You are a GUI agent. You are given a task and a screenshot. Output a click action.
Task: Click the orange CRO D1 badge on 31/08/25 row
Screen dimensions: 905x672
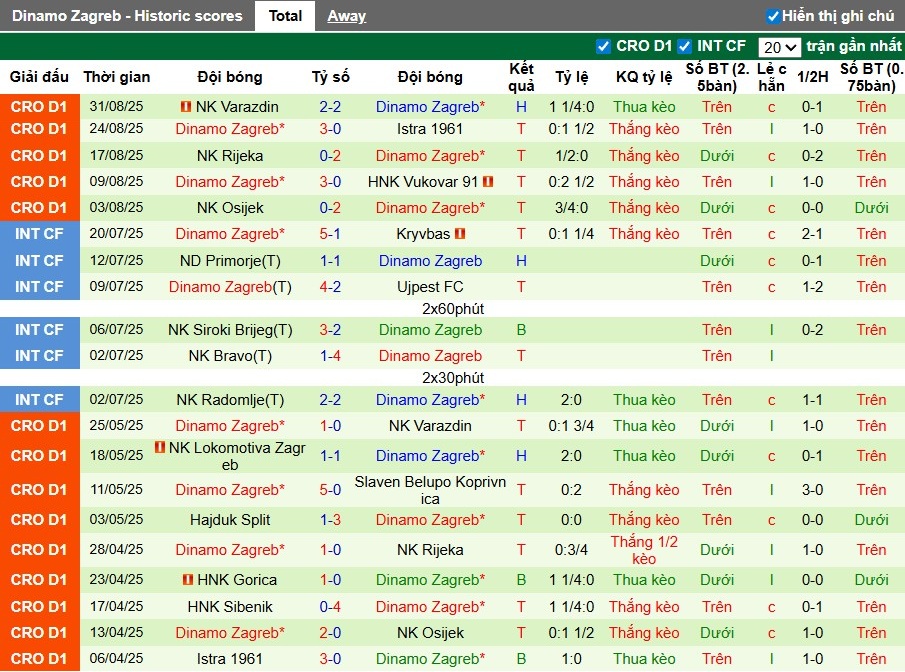pos(39,107)
